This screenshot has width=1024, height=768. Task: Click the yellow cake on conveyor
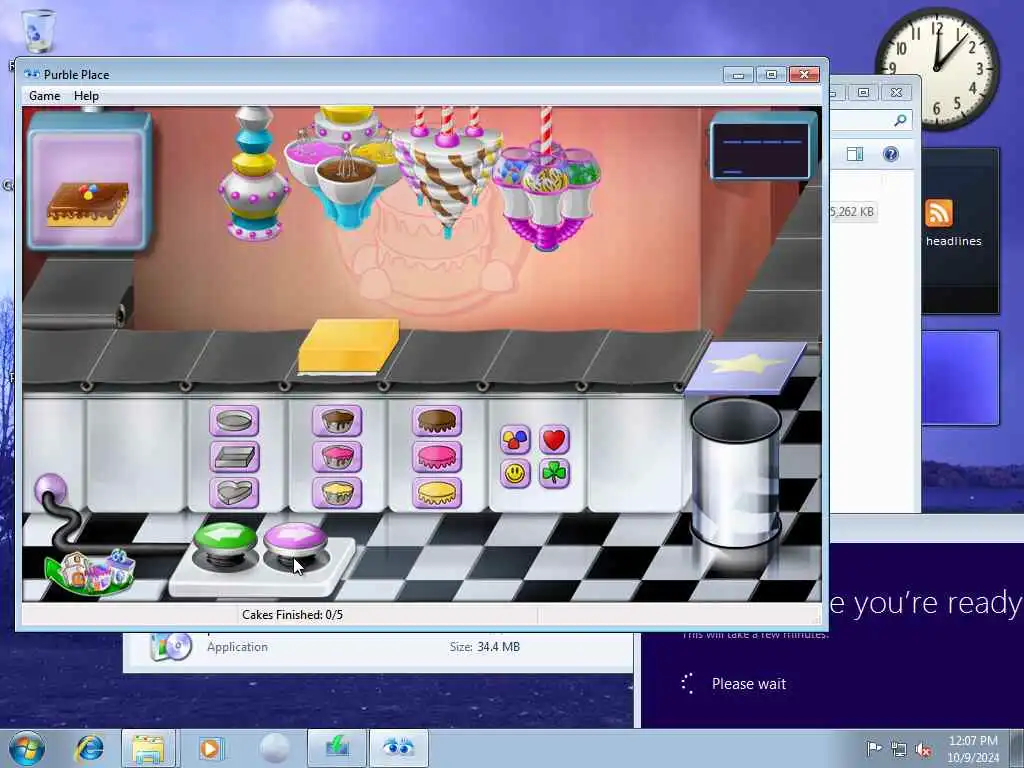[348, 347]
